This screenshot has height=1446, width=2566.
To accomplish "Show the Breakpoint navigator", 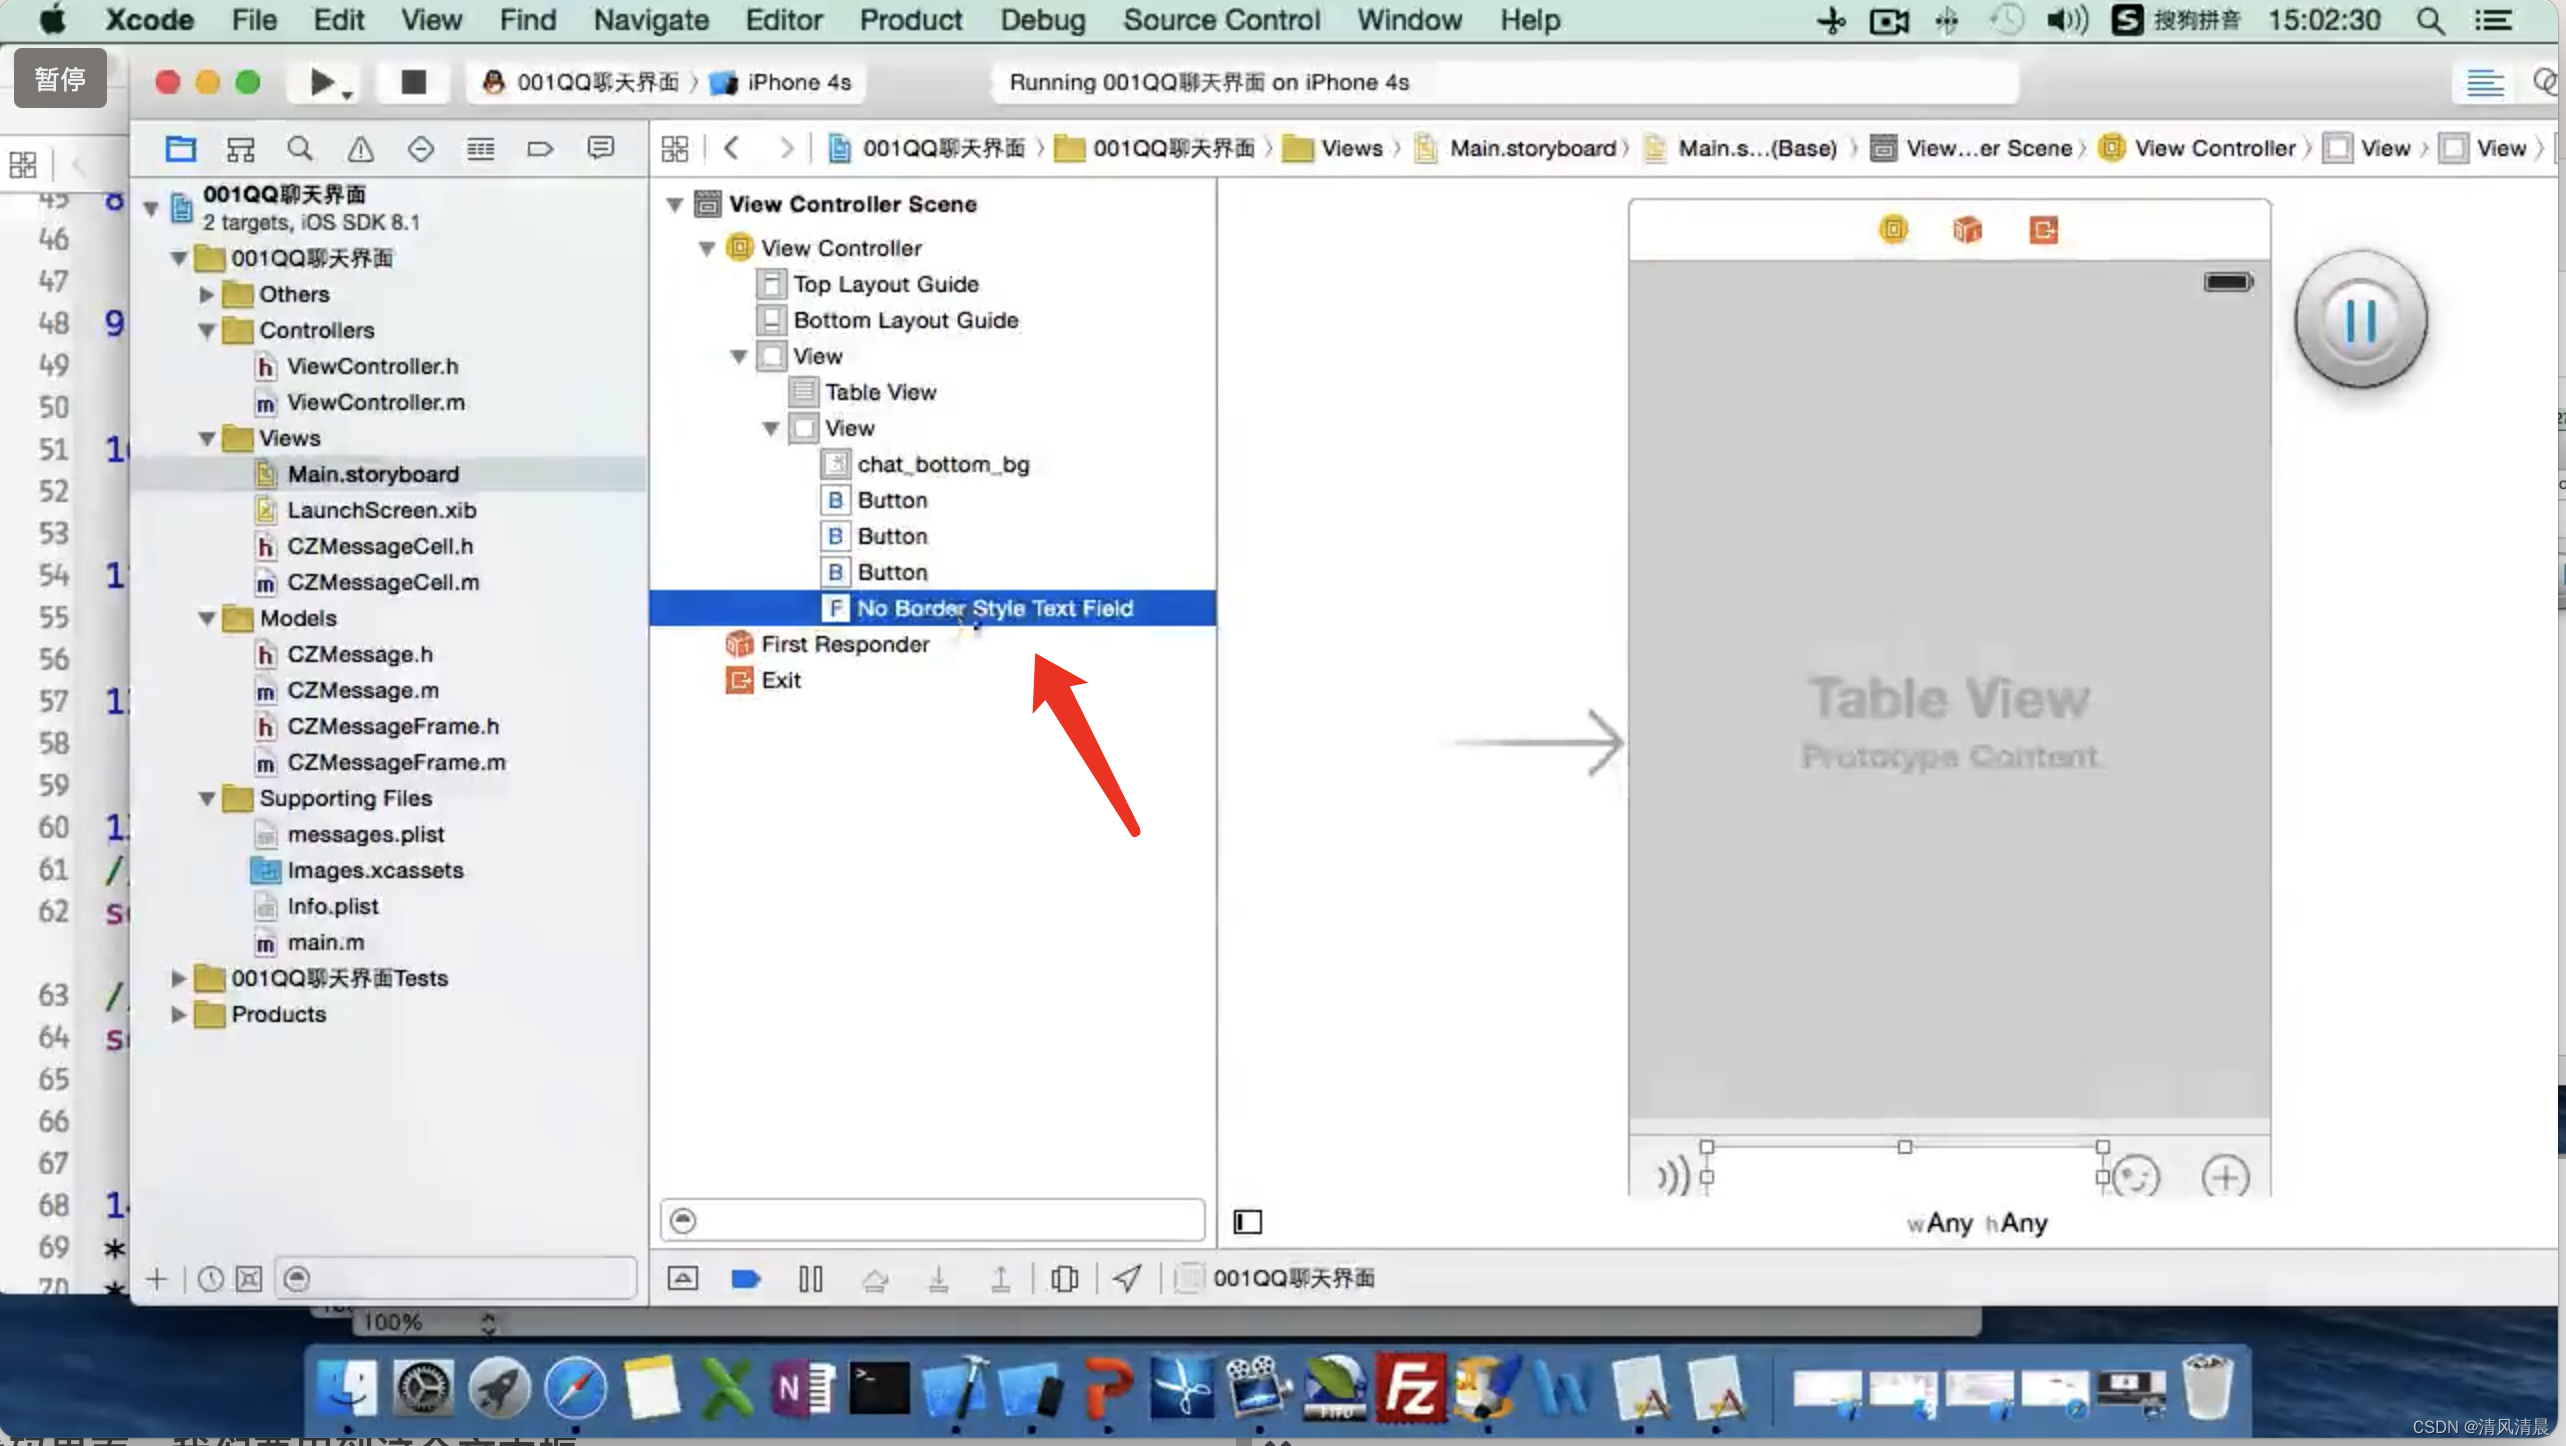I will tap(540, 149).
